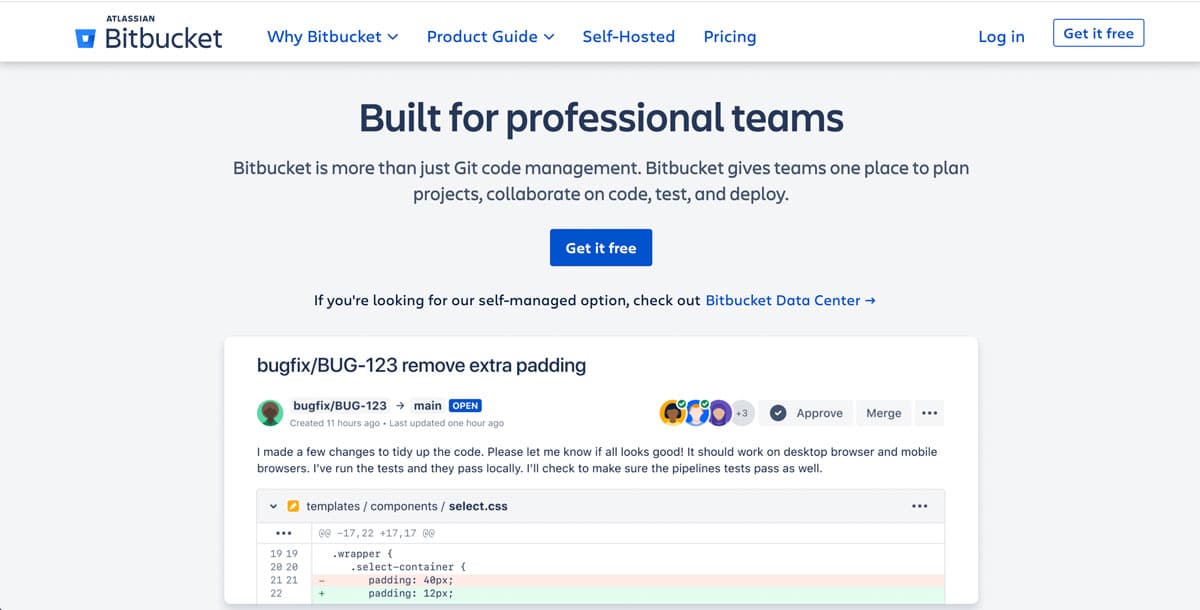Click the first reviewer avatar

[672, 412]
